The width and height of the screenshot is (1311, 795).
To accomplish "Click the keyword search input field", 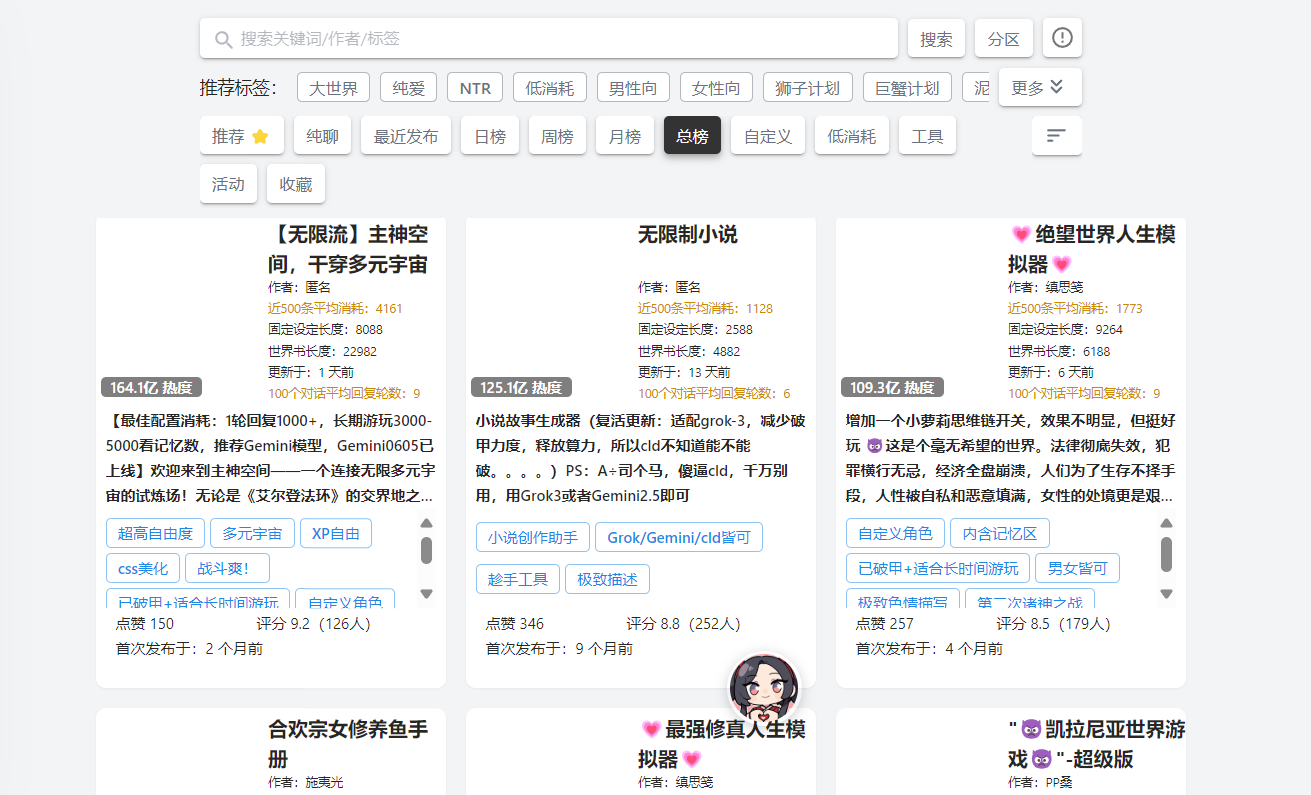I will click(x=550, y=38).
